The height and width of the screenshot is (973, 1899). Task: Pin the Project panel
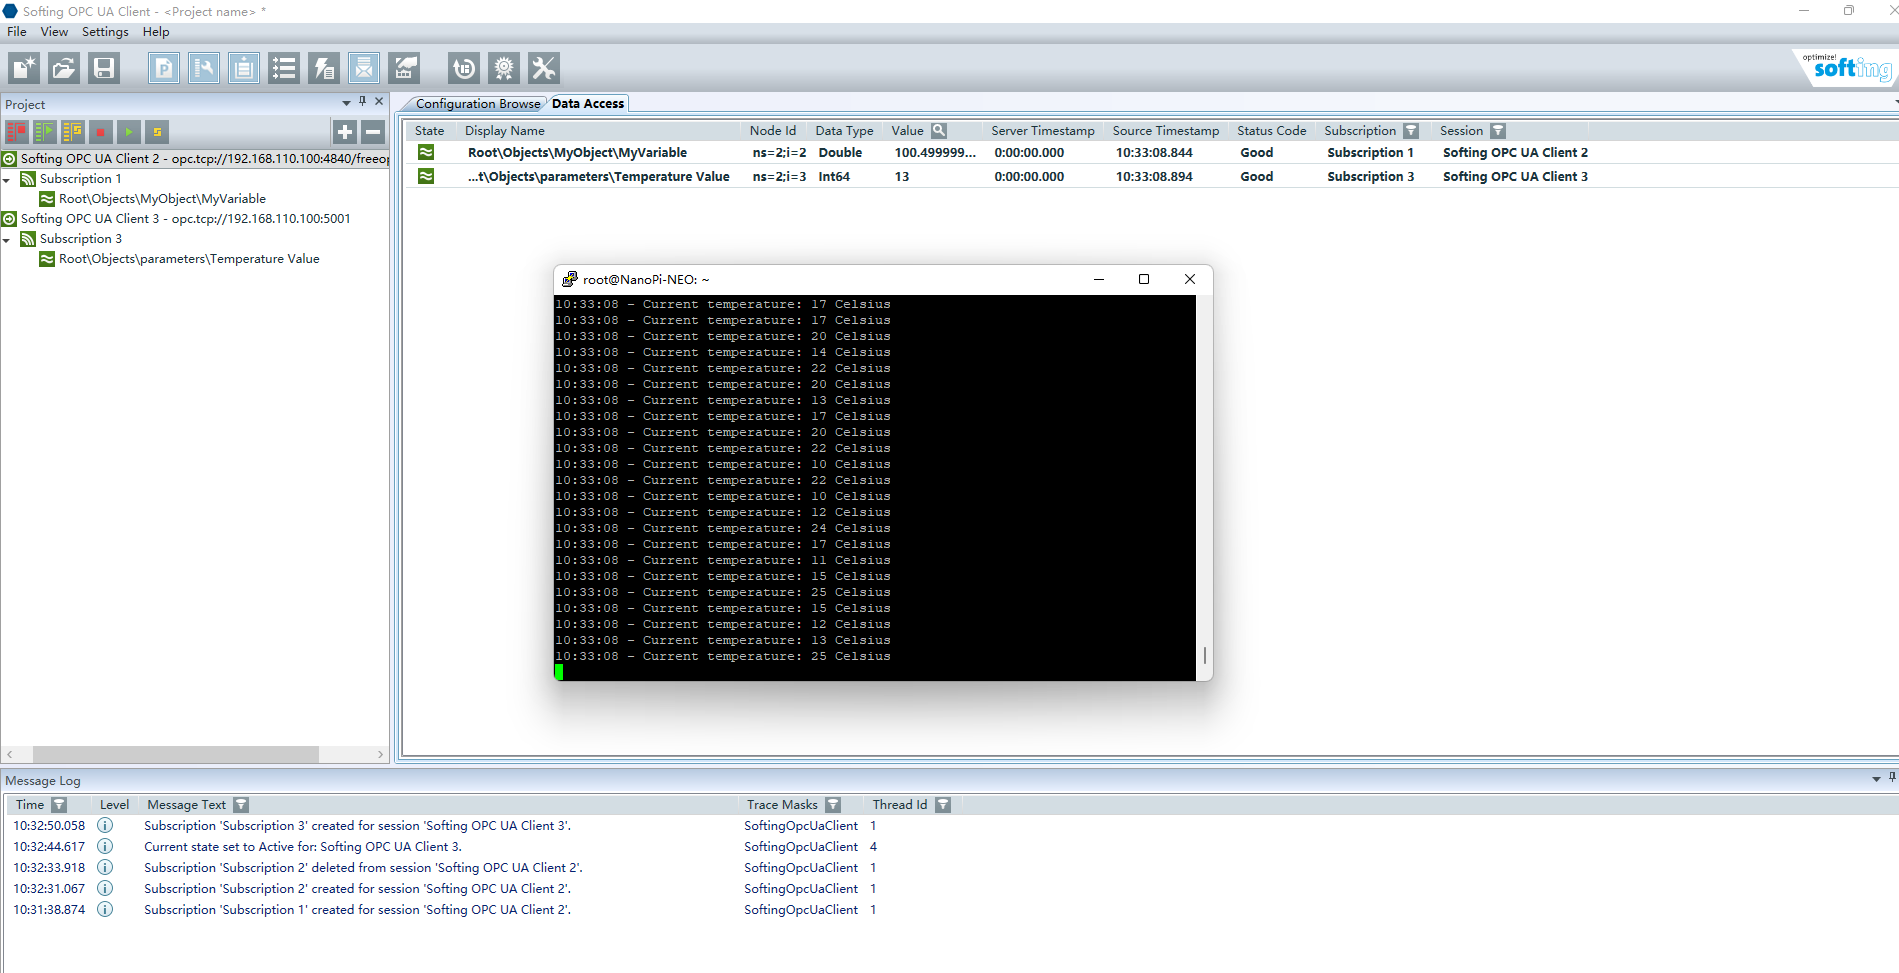click(x=363, y=101)
